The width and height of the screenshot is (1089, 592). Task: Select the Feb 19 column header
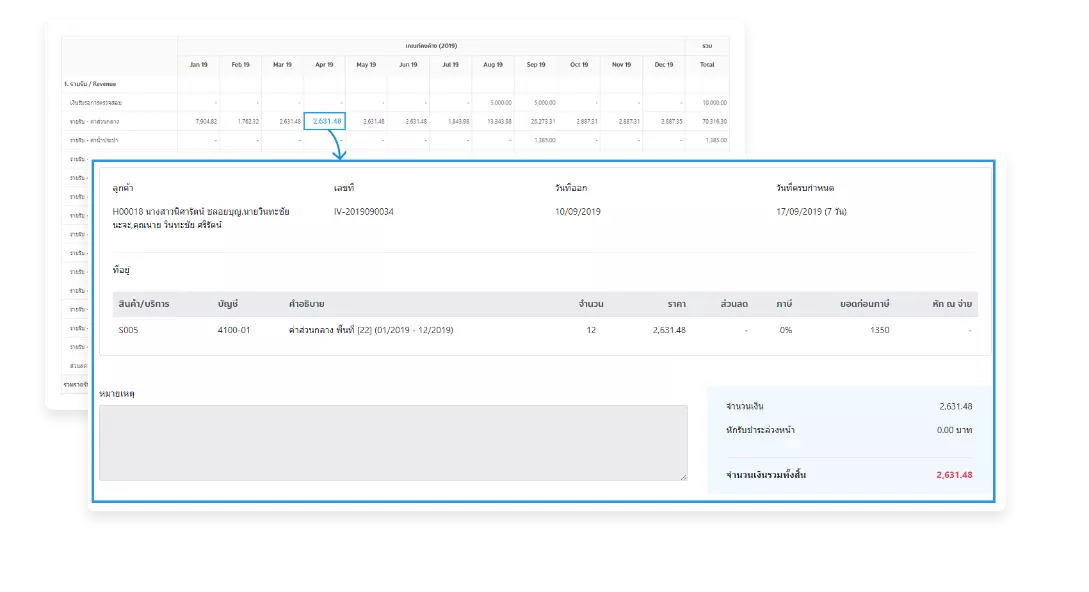pos(240,65)
